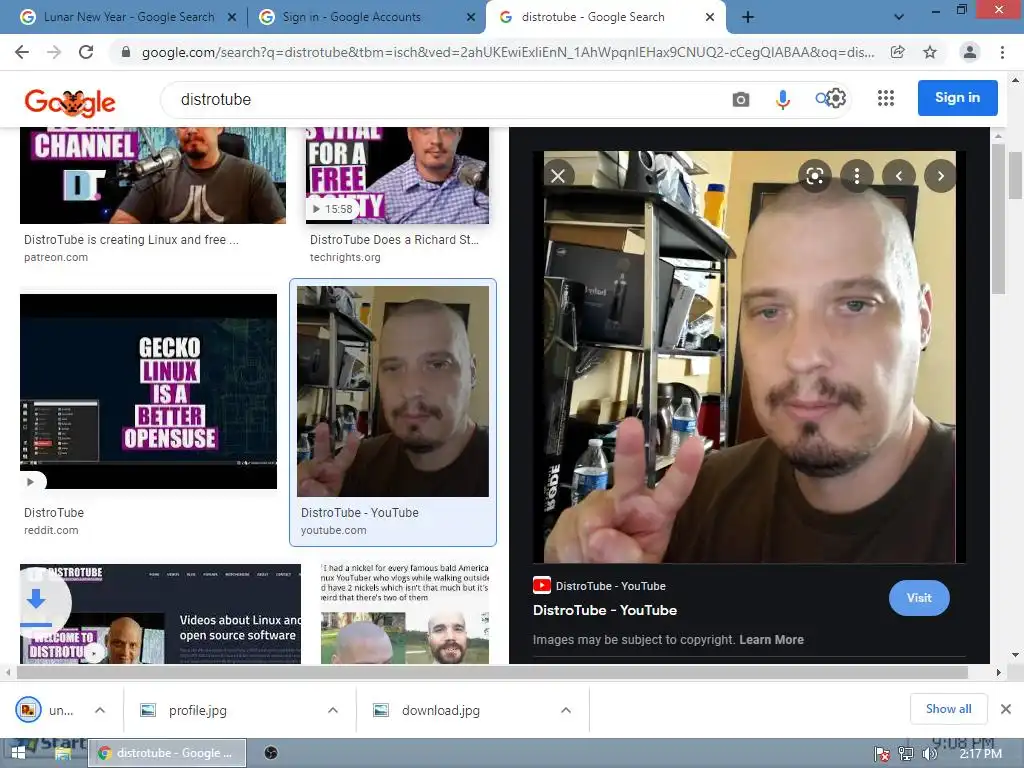Click Show all downloads
1024x768 pixels.
tap(948, 709)
